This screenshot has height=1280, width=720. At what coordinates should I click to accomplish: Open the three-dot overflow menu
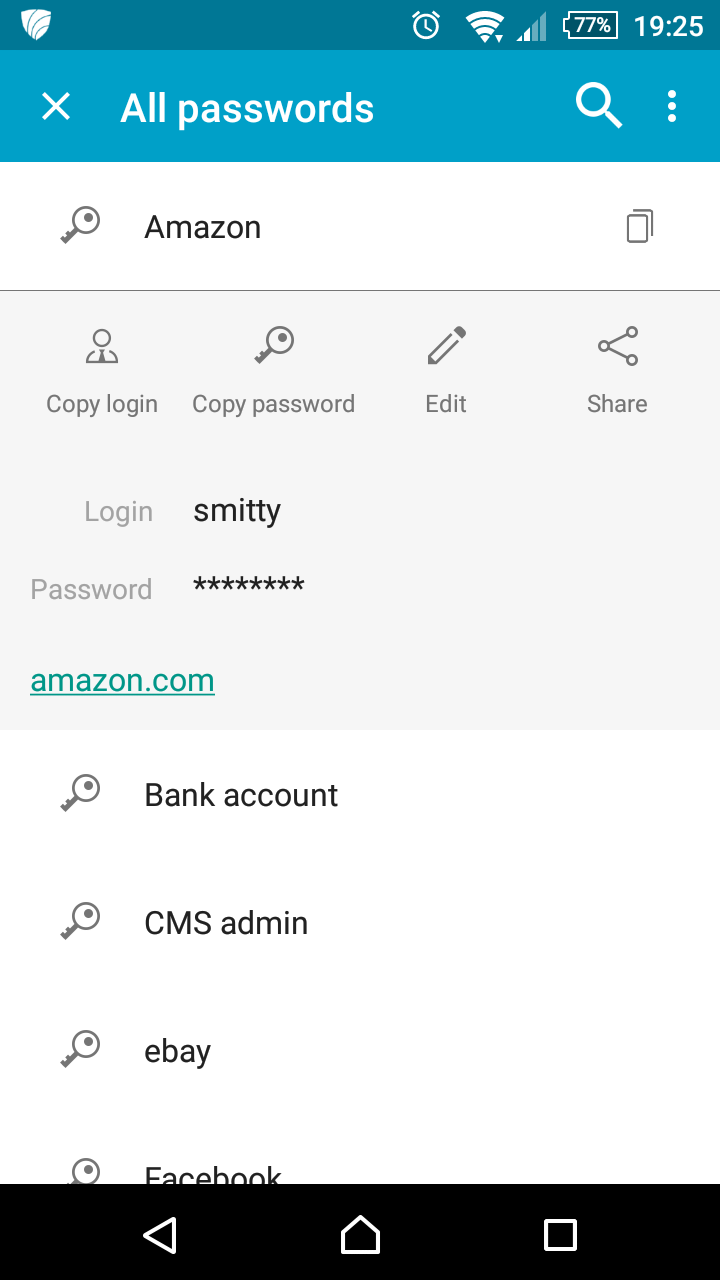click(672, 107)
